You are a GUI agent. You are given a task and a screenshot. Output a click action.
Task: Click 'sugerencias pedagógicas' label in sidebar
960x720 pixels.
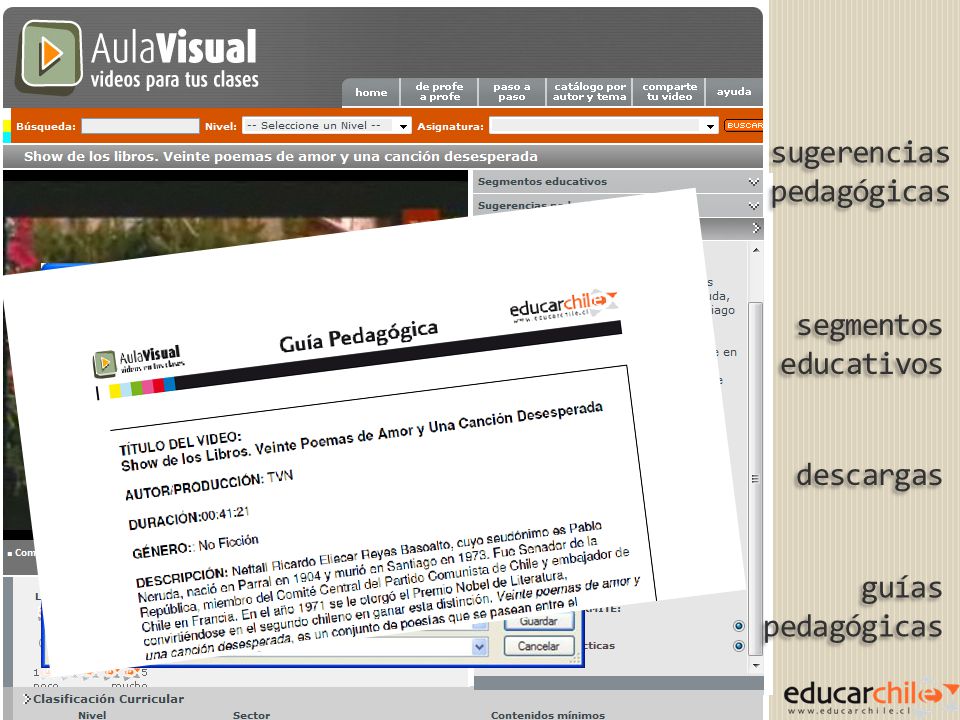(x=860, y=172)
